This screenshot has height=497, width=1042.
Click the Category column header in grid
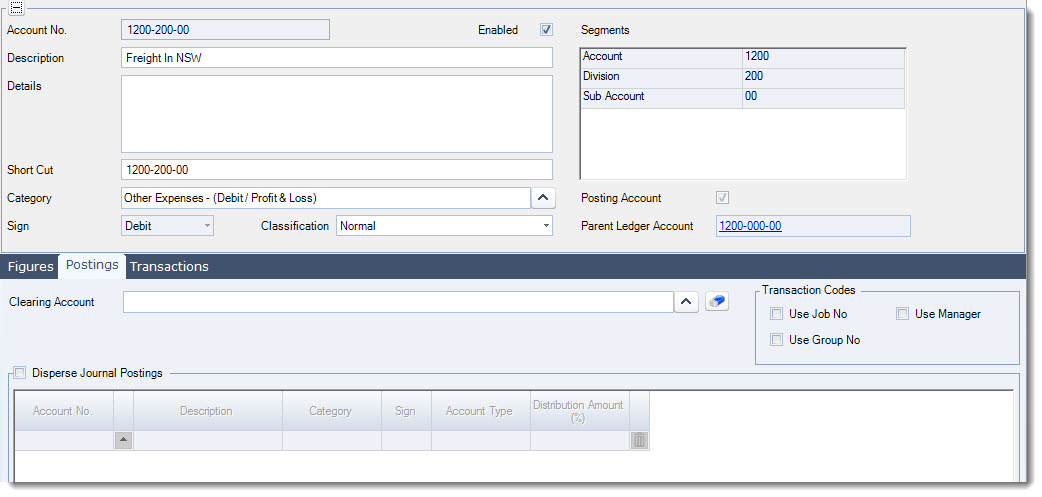331,411
